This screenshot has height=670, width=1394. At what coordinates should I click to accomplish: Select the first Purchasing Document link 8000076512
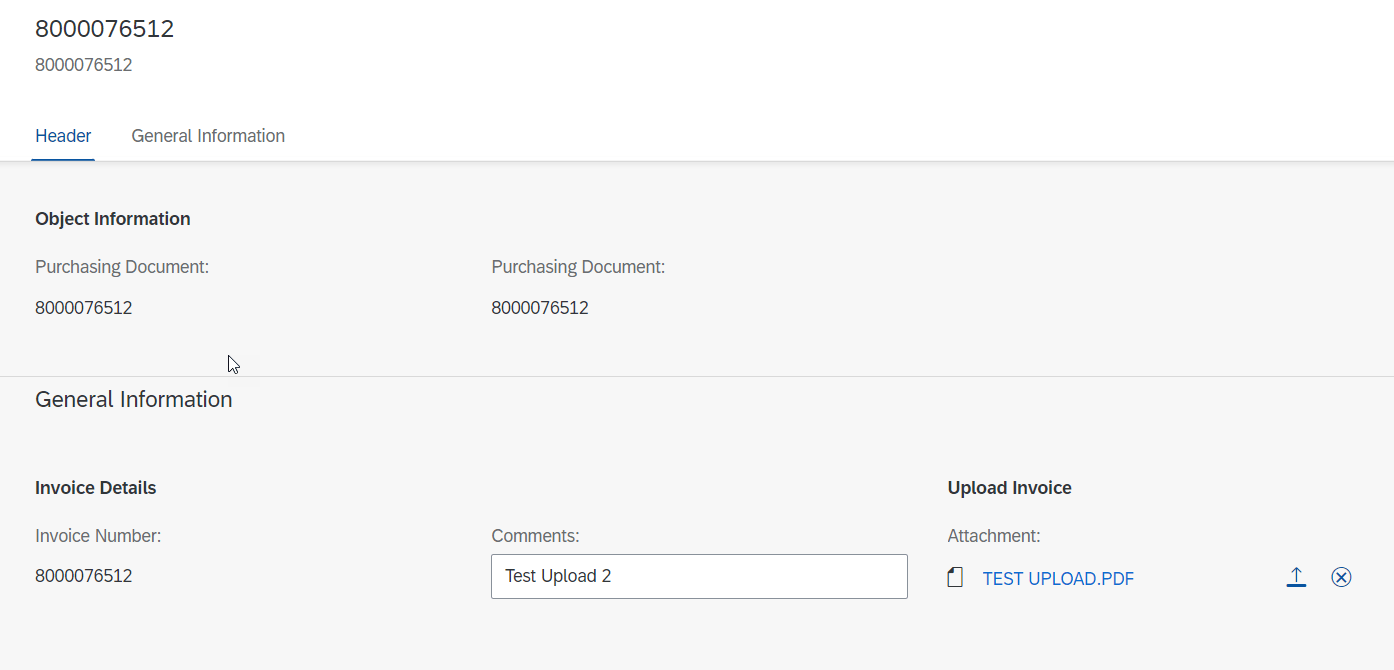tap(84, 307)
